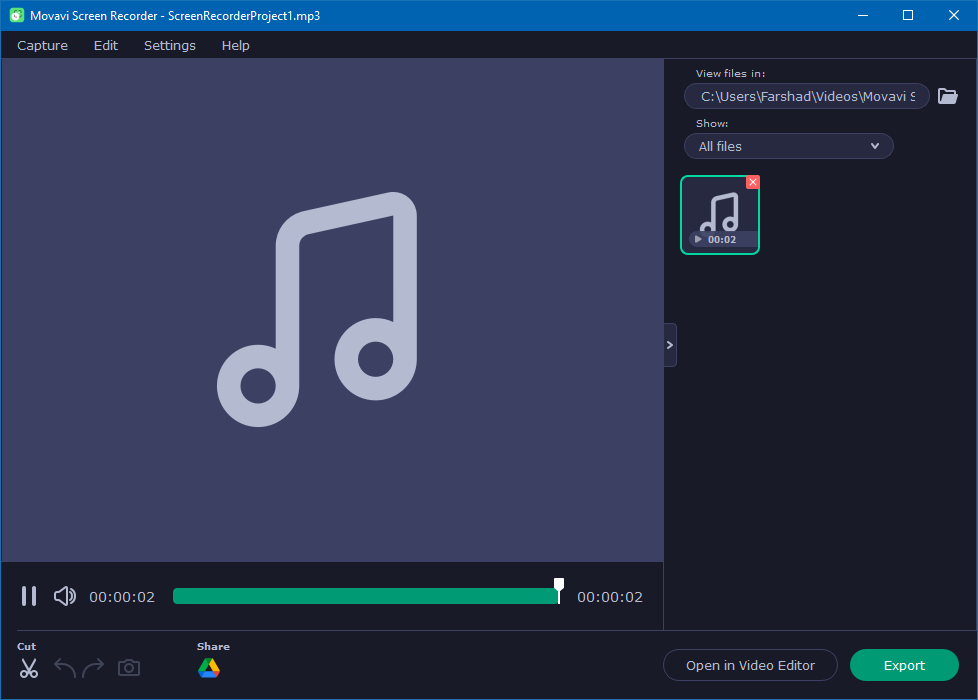
Task: Share to Google Drive
Action: 209,668
